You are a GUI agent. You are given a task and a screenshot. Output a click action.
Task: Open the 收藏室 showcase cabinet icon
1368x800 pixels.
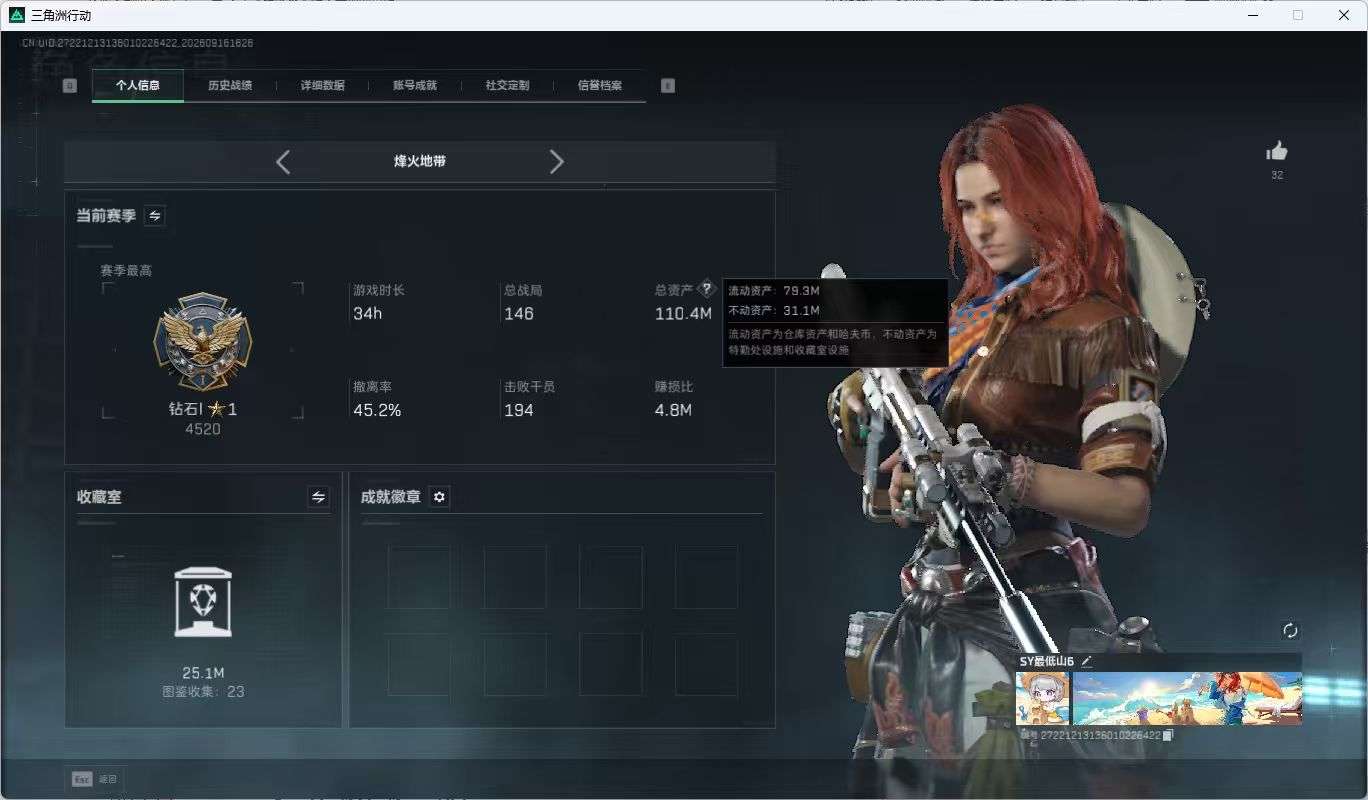pyautogui.click(x=203, y=602)
